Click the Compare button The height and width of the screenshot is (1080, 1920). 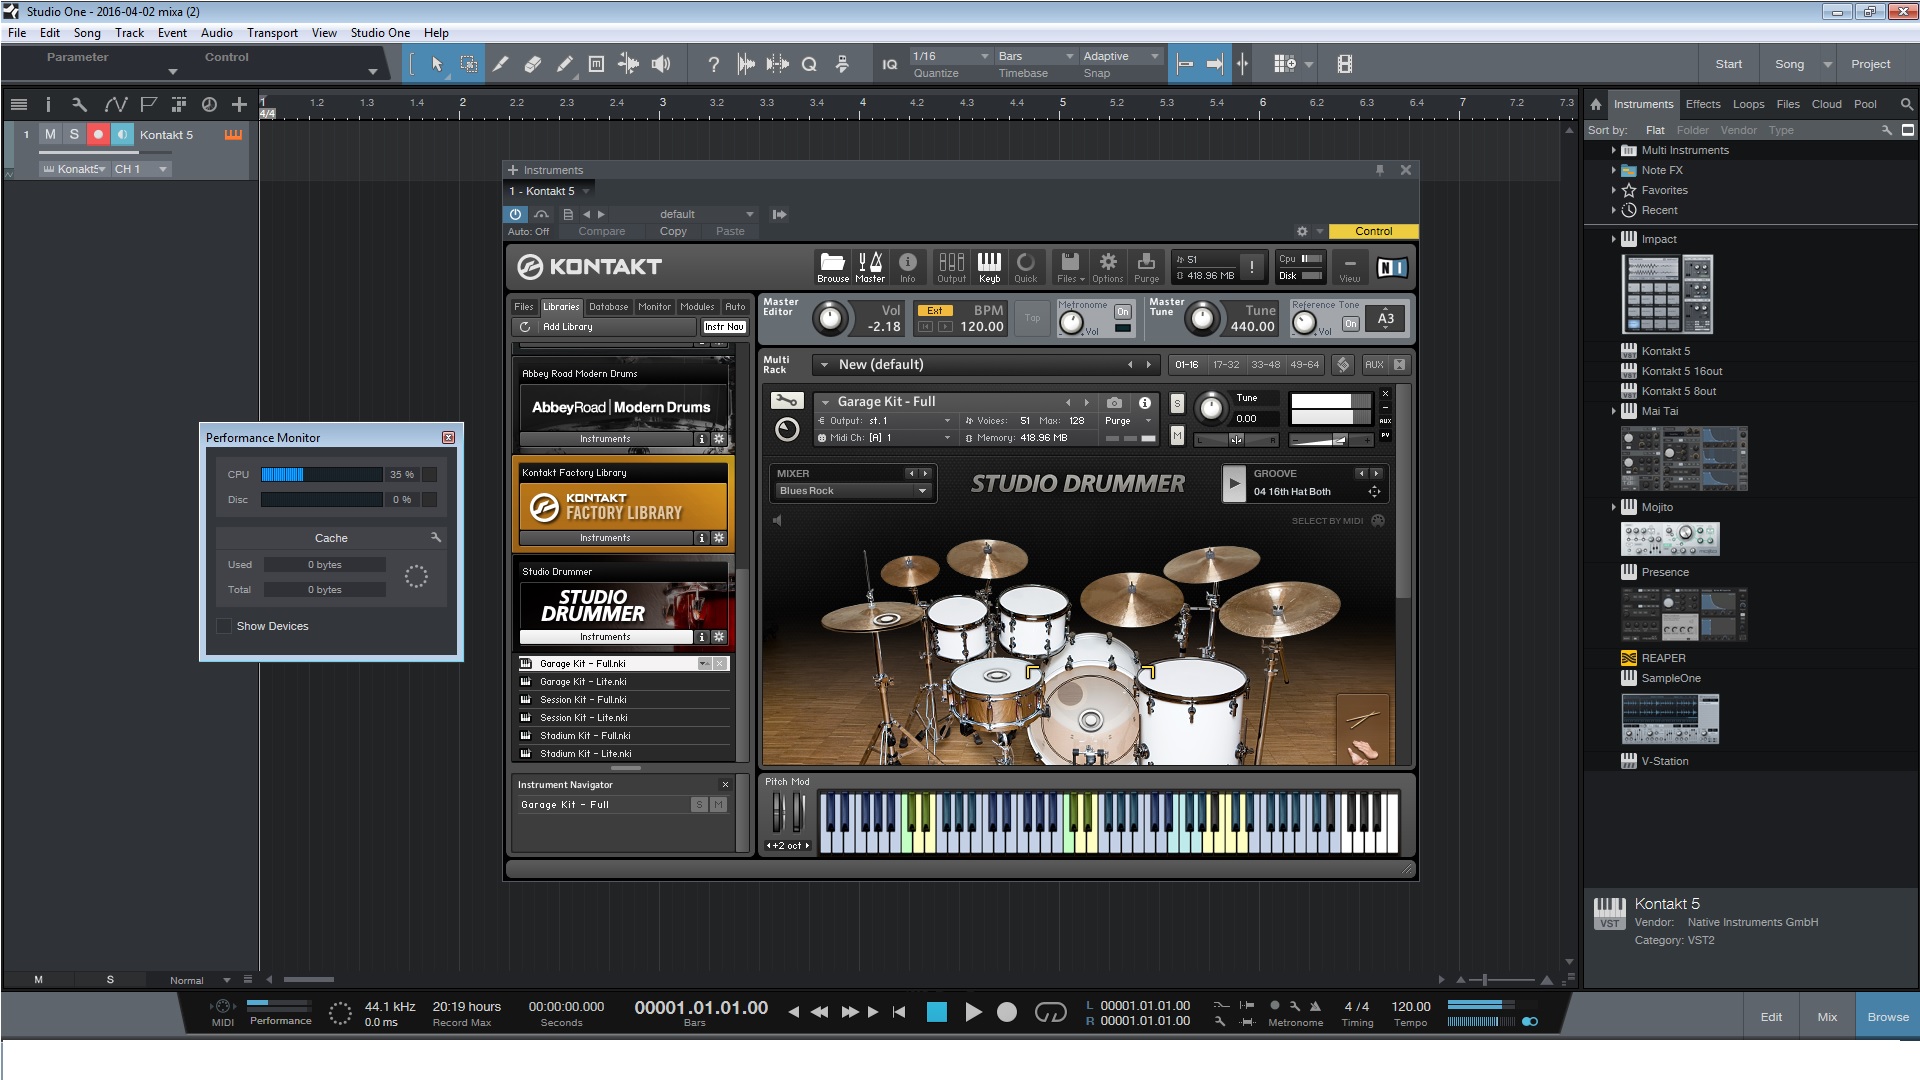tap(601, 231)
